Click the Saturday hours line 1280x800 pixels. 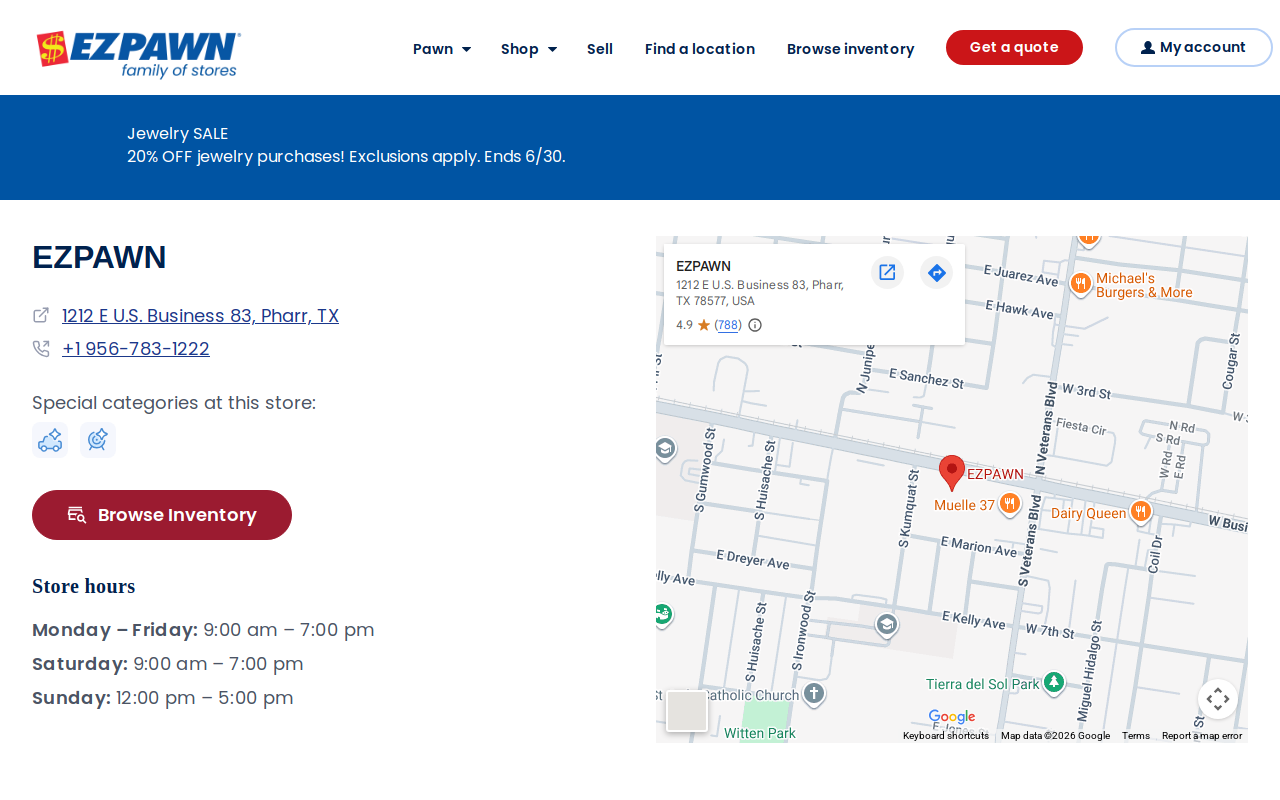(168, 664)
